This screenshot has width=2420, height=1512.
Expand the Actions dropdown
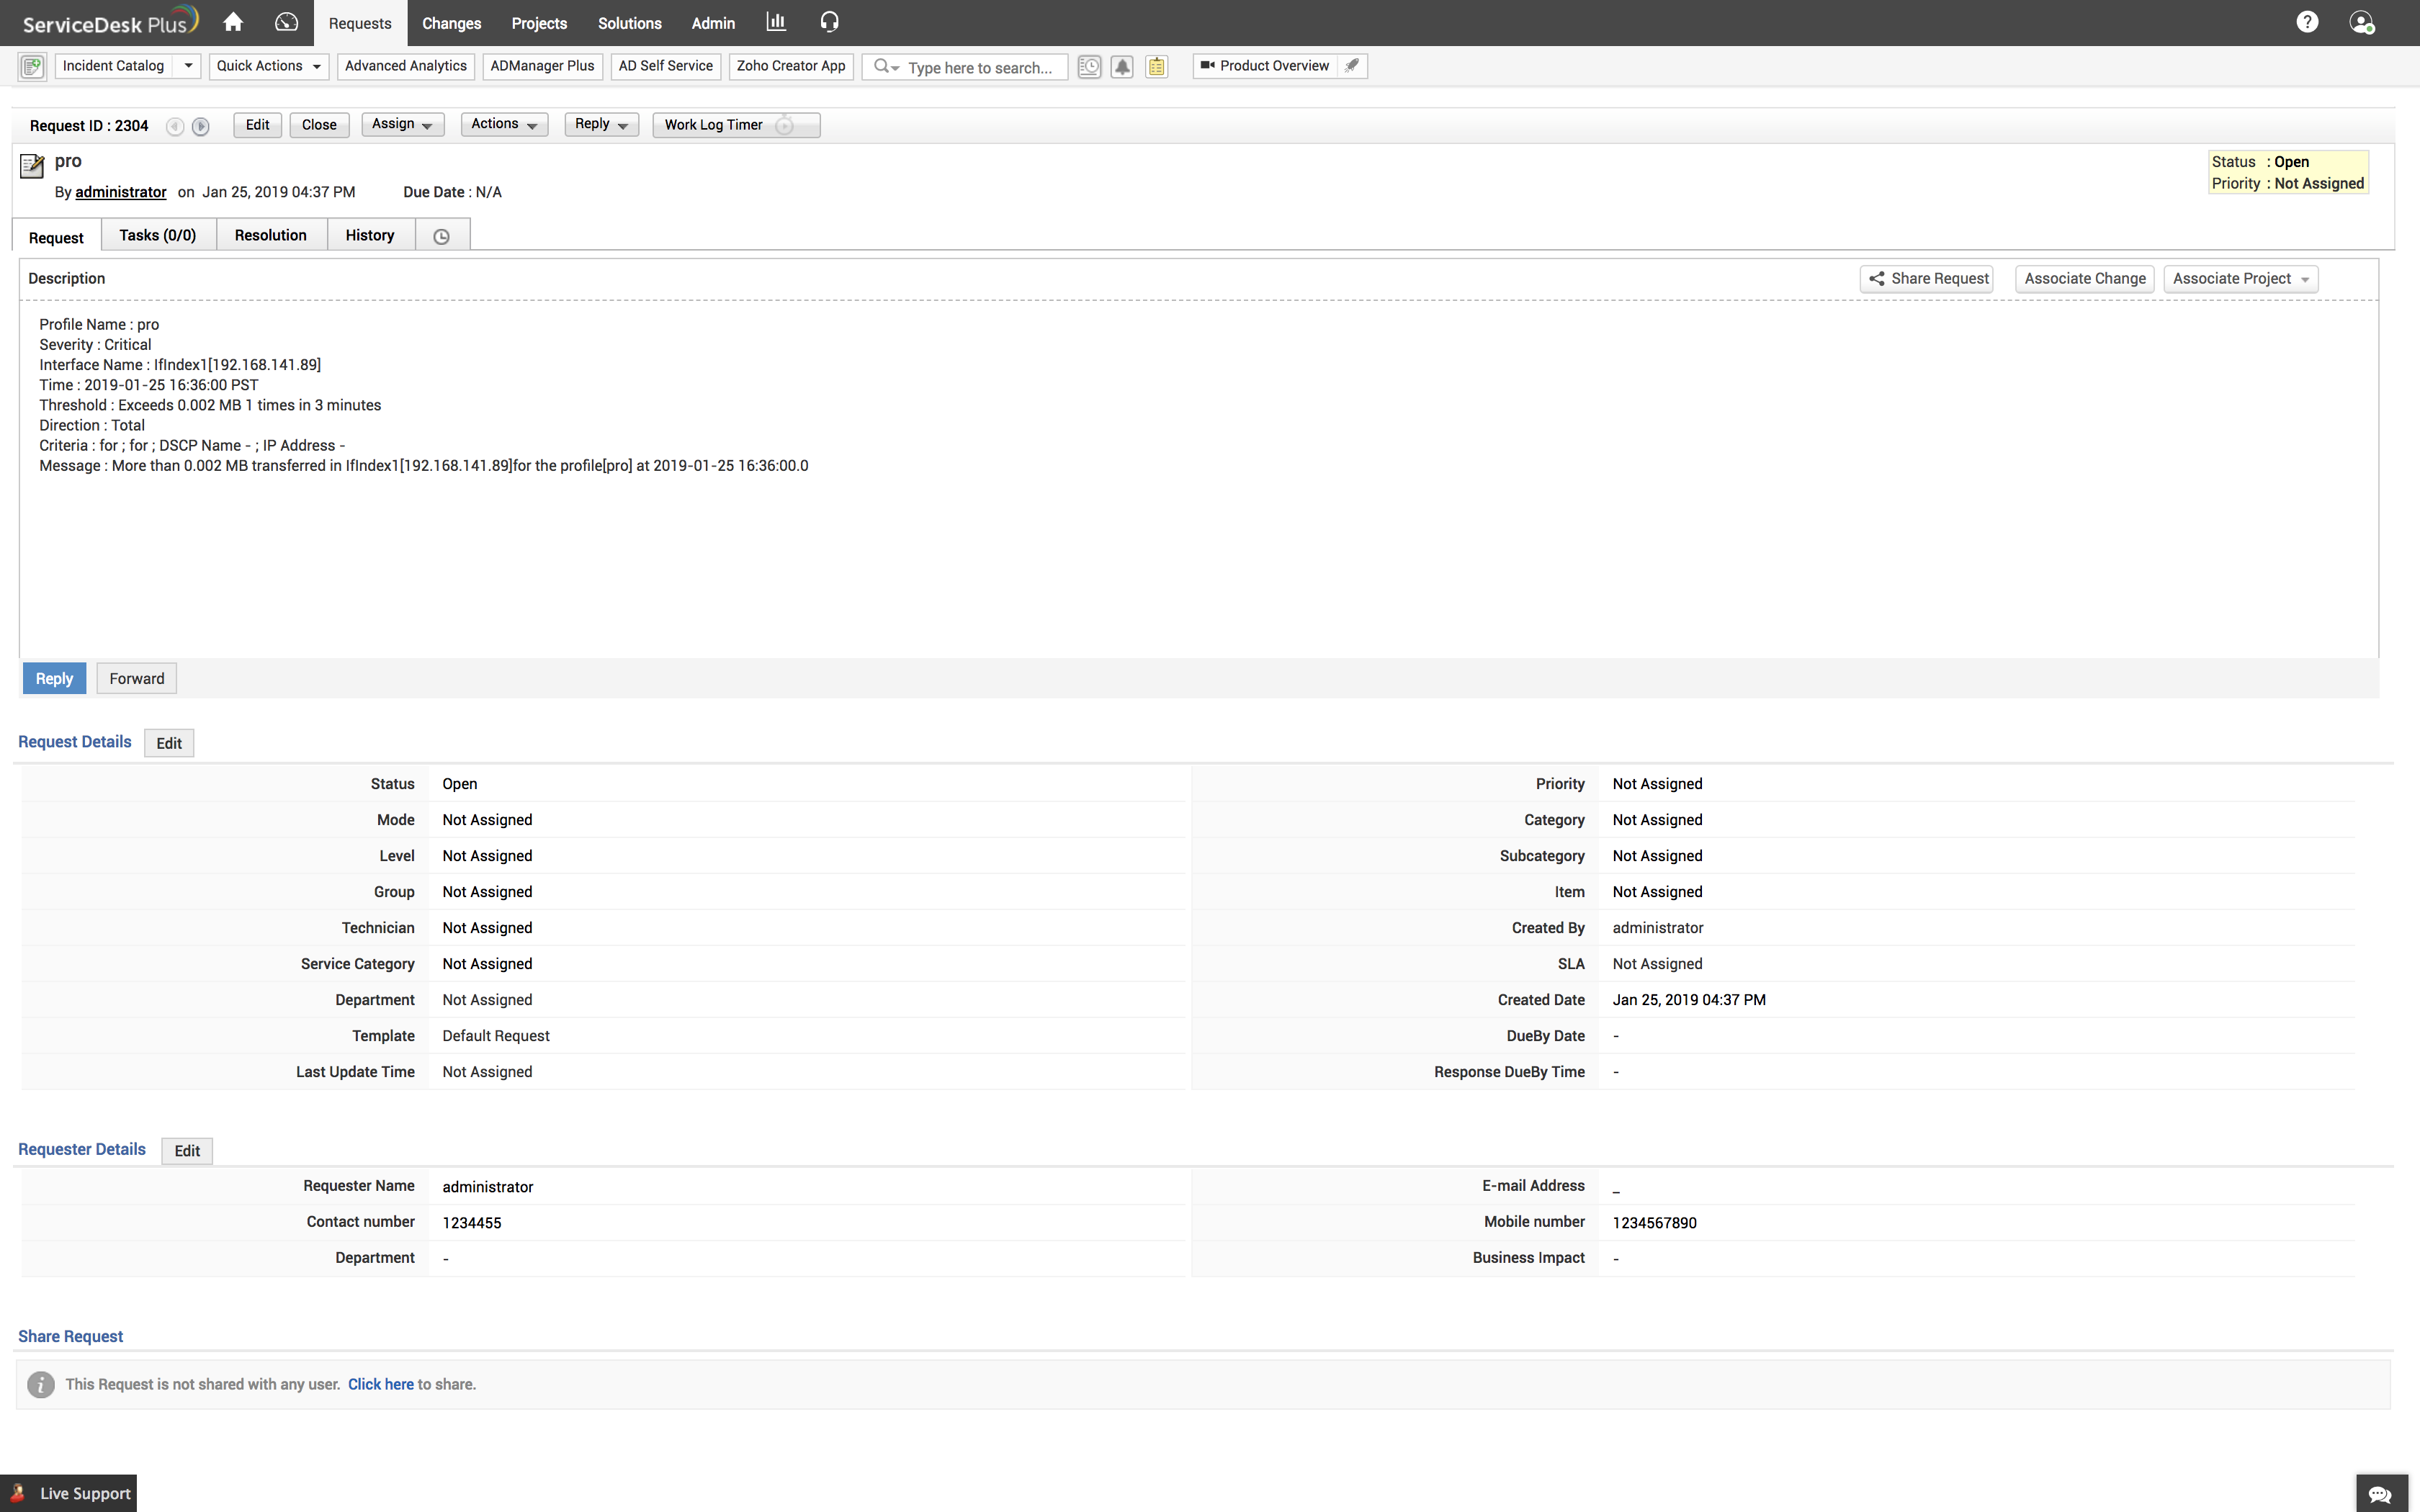coord(504,124)
